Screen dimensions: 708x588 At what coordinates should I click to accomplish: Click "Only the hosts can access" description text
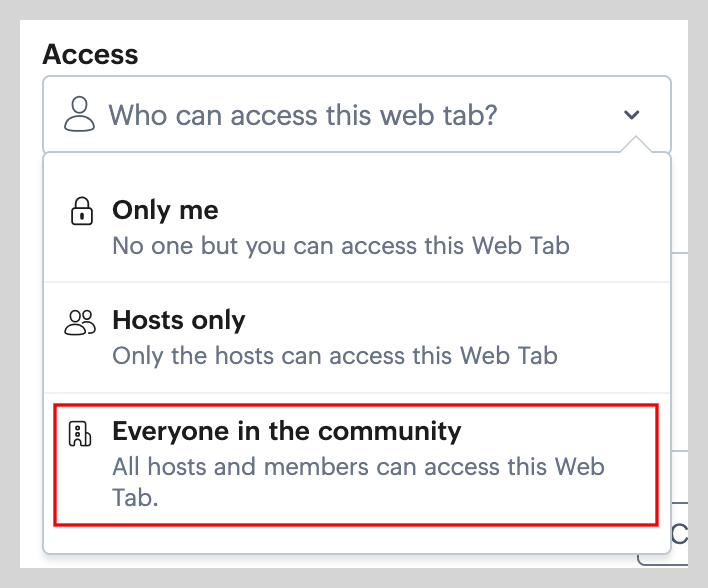tap(334, 355)
